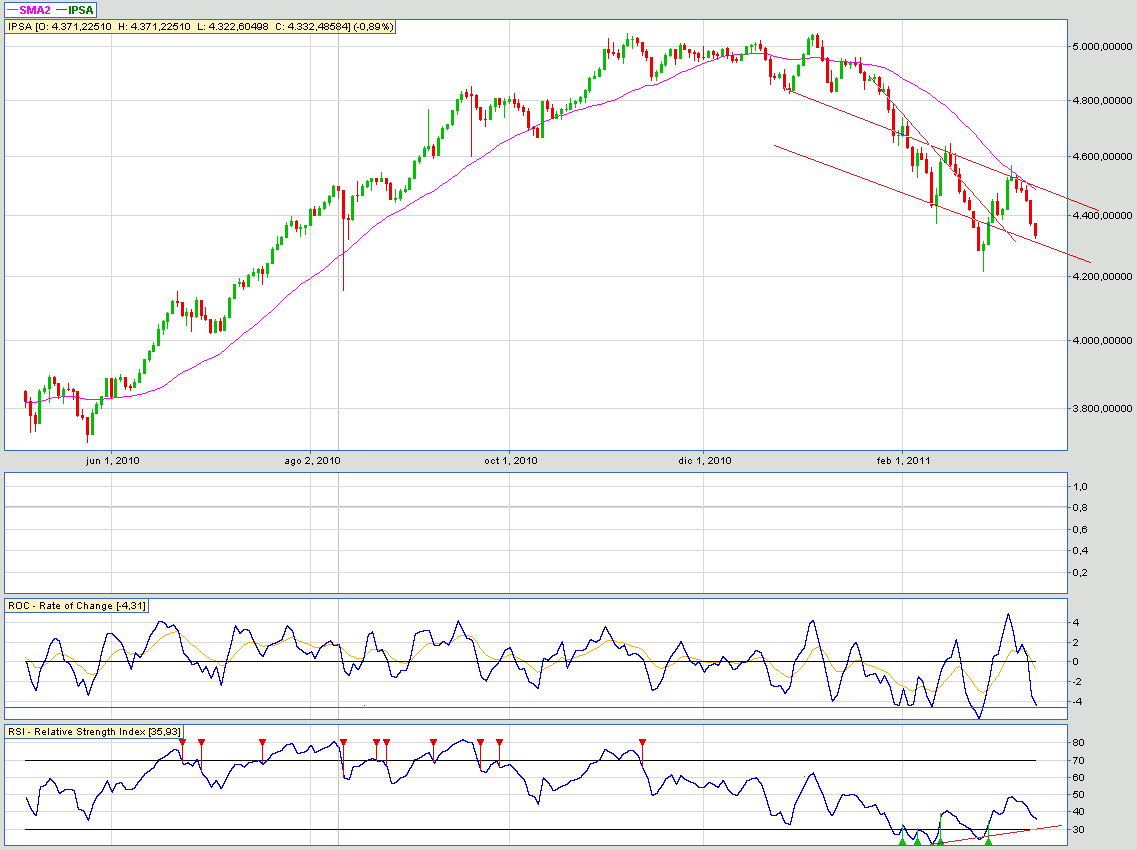Toggle the IPSA legend entry
The height and width of the screenshot is (850, 1137).
point(76,10)
